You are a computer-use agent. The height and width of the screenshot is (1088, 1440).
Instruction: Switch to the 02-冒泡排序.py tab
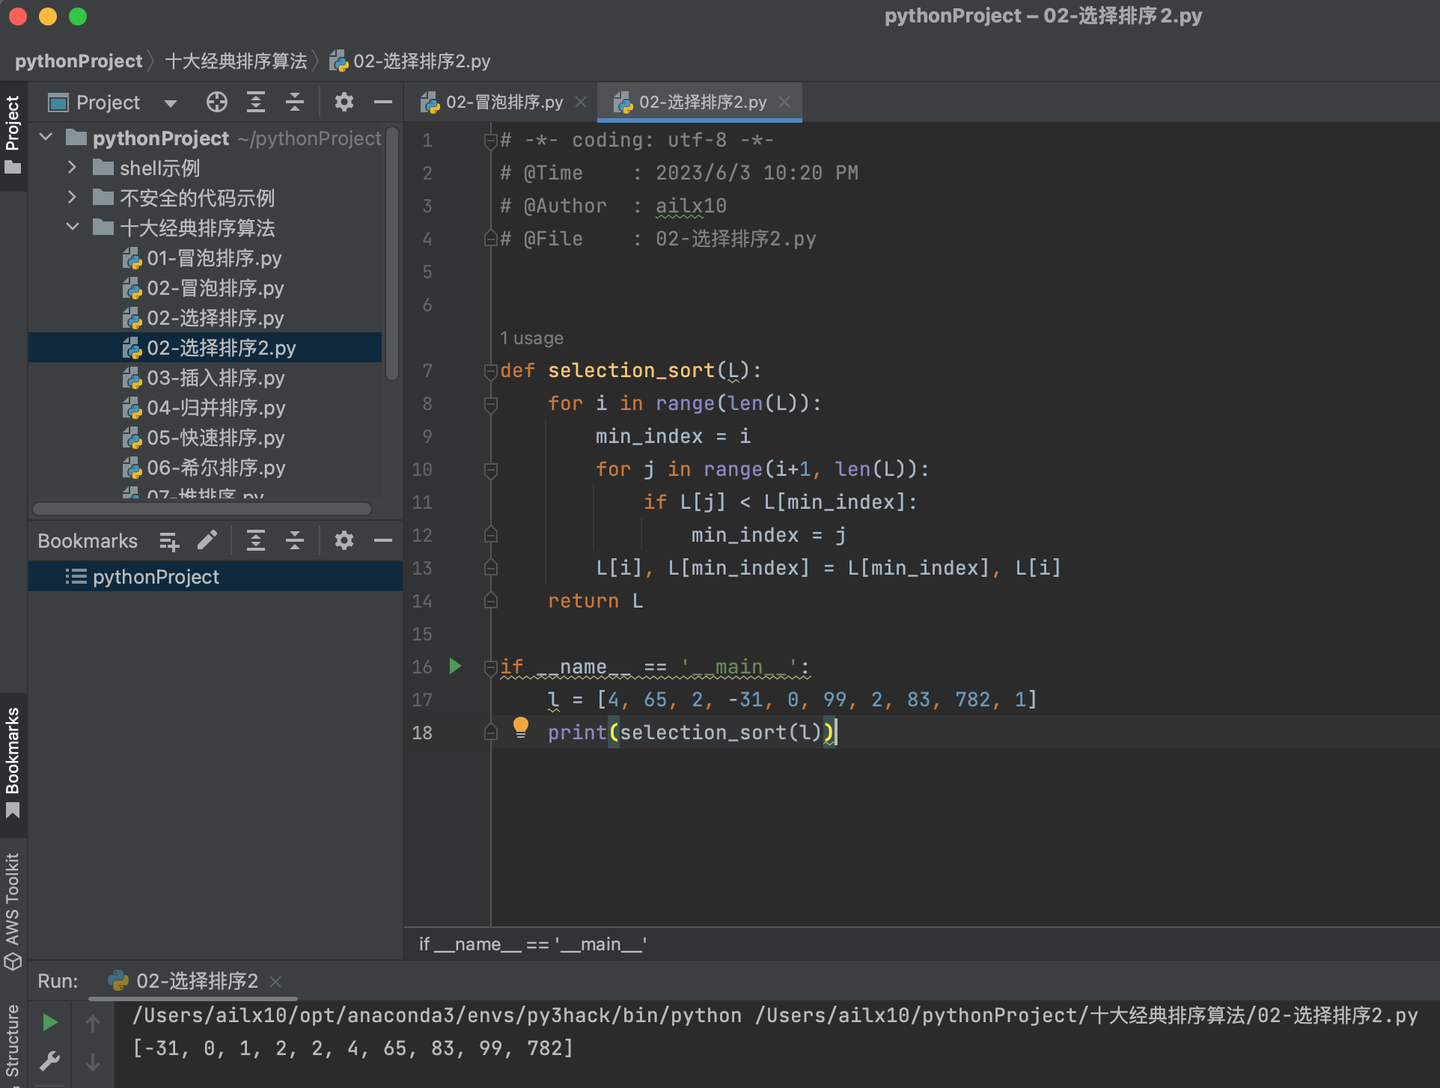[x=503, y=102]
